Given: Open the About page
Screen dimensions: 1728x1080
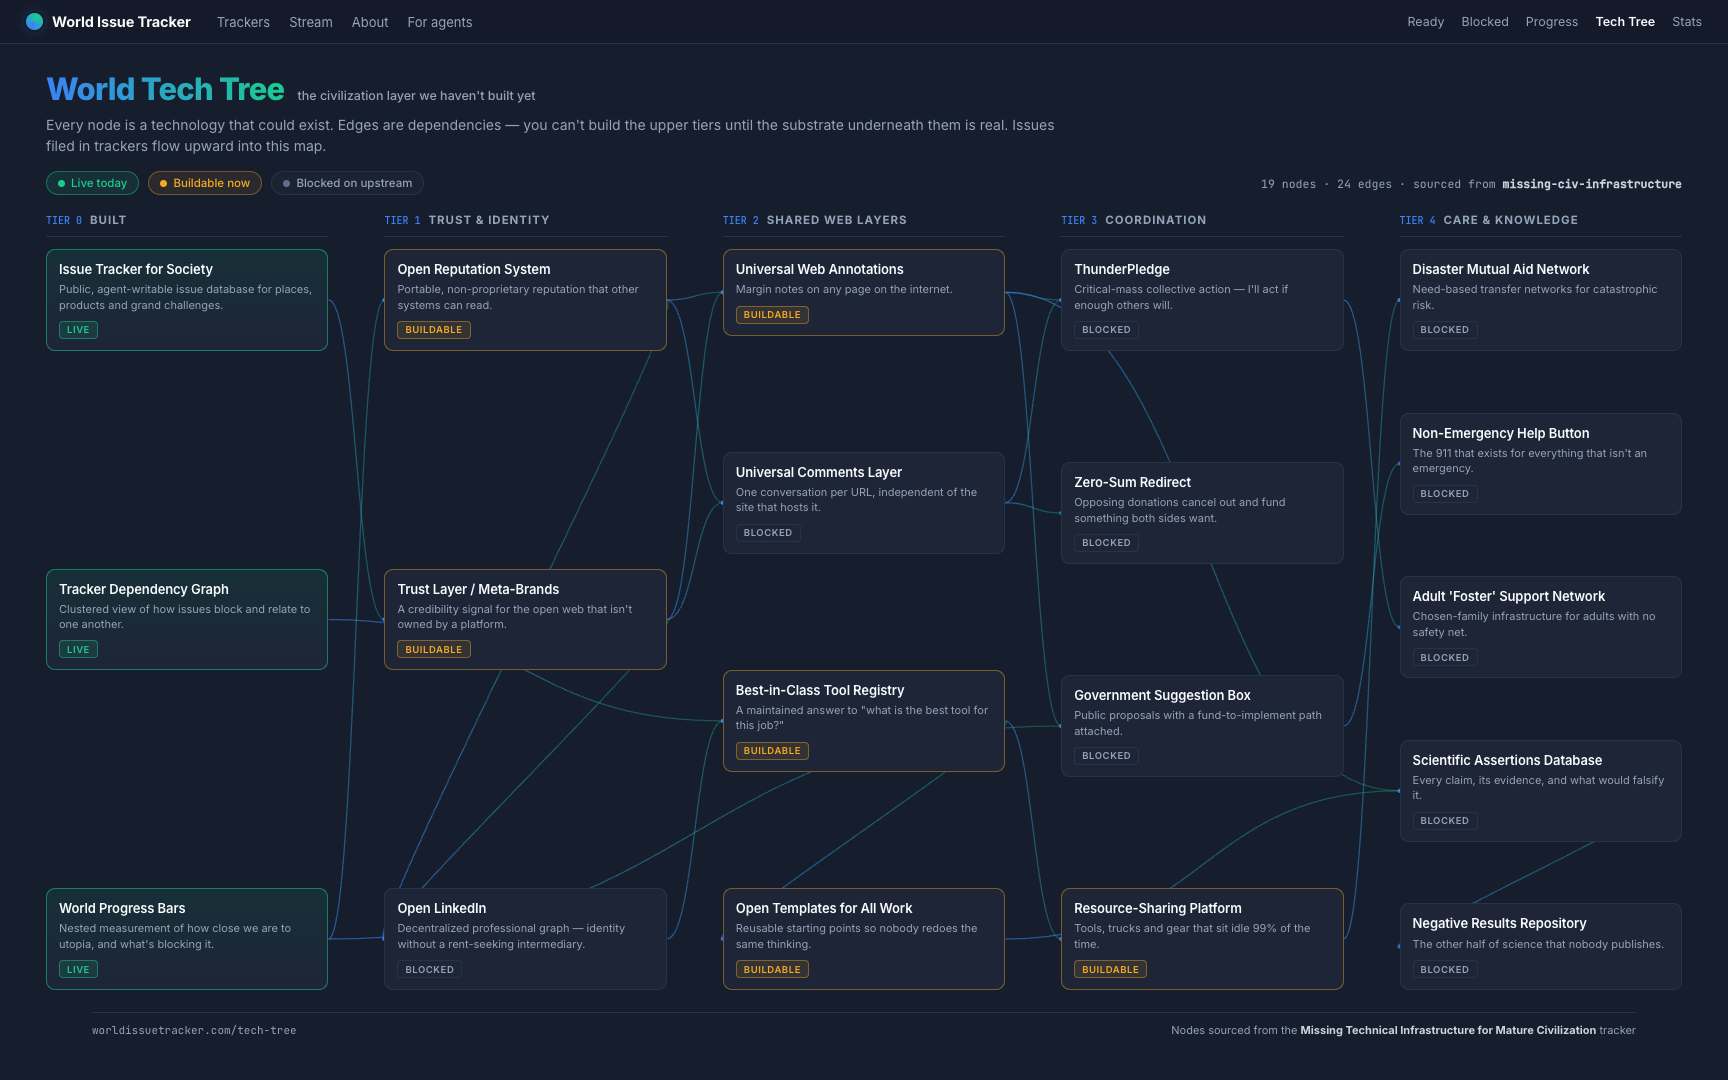Looking at the screenshot, I should (x=370, y=22).
